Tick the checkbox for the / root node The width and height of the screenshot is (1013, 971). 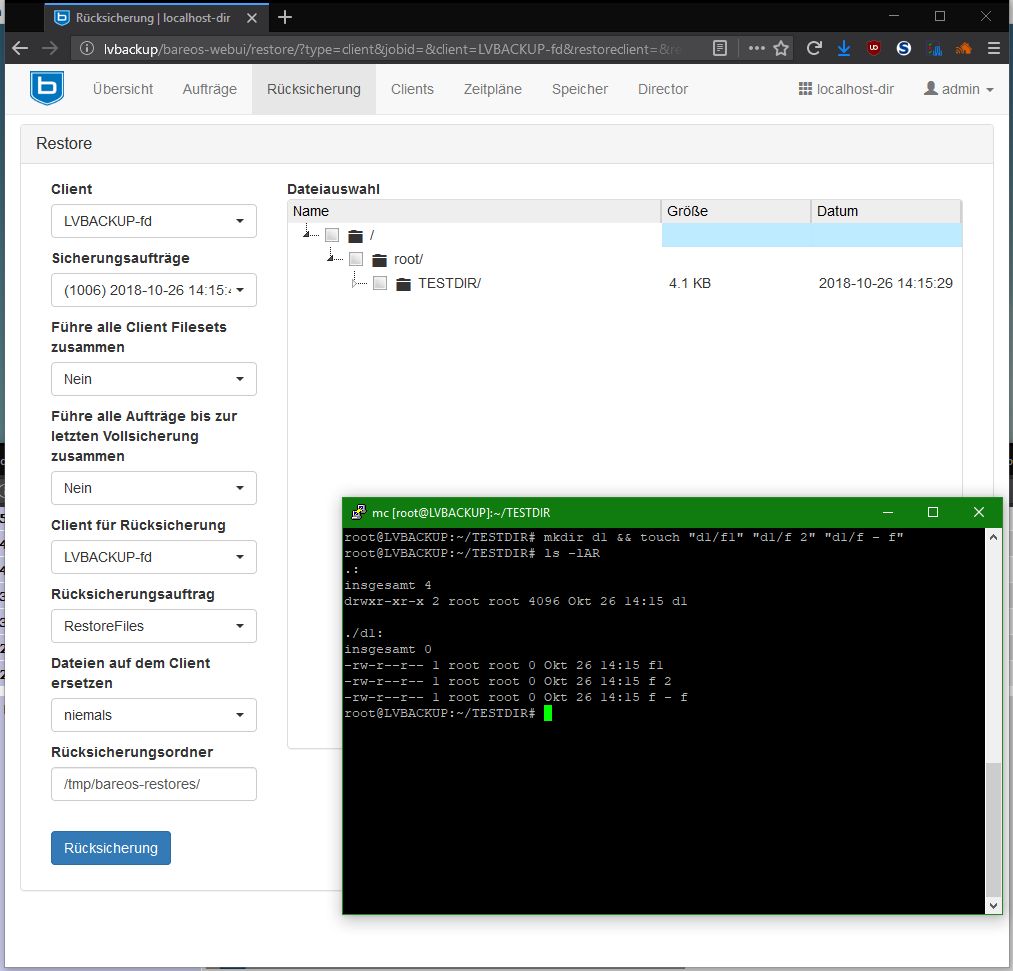point(332,236)
